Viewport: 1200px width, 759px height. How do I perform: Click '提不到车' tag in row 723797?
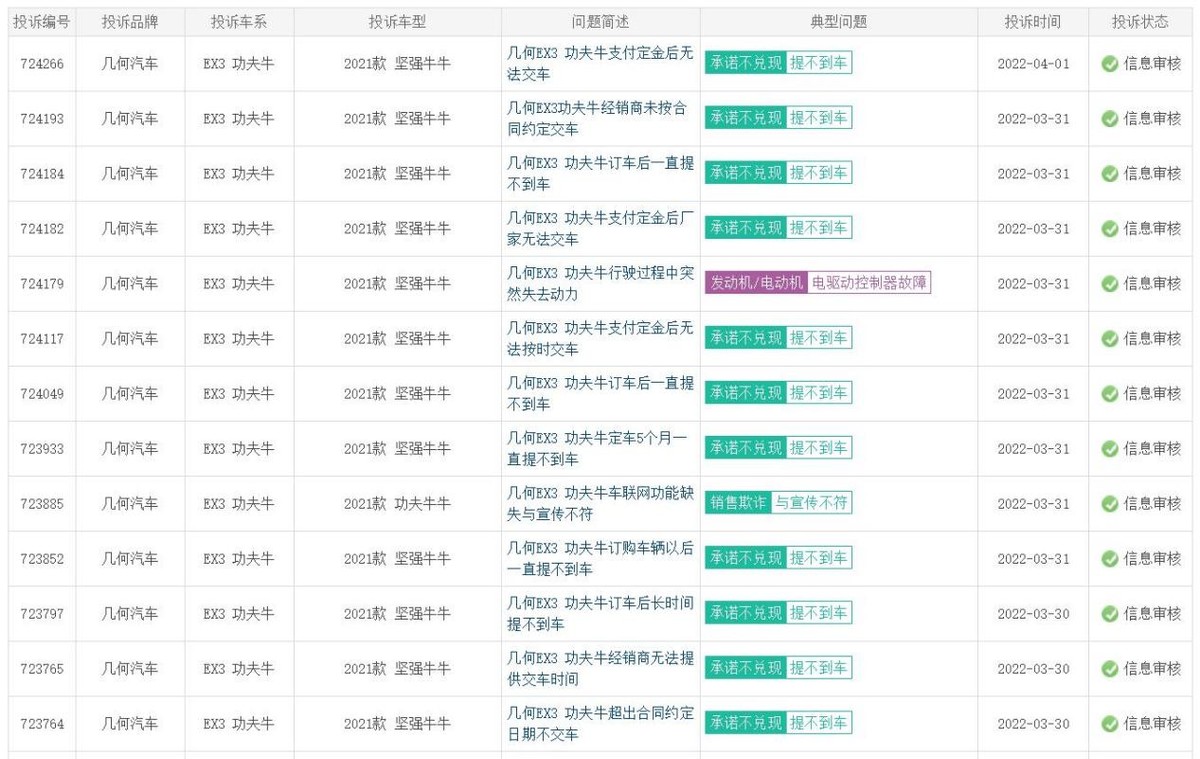pyautogui.click(x=819, y=613)
